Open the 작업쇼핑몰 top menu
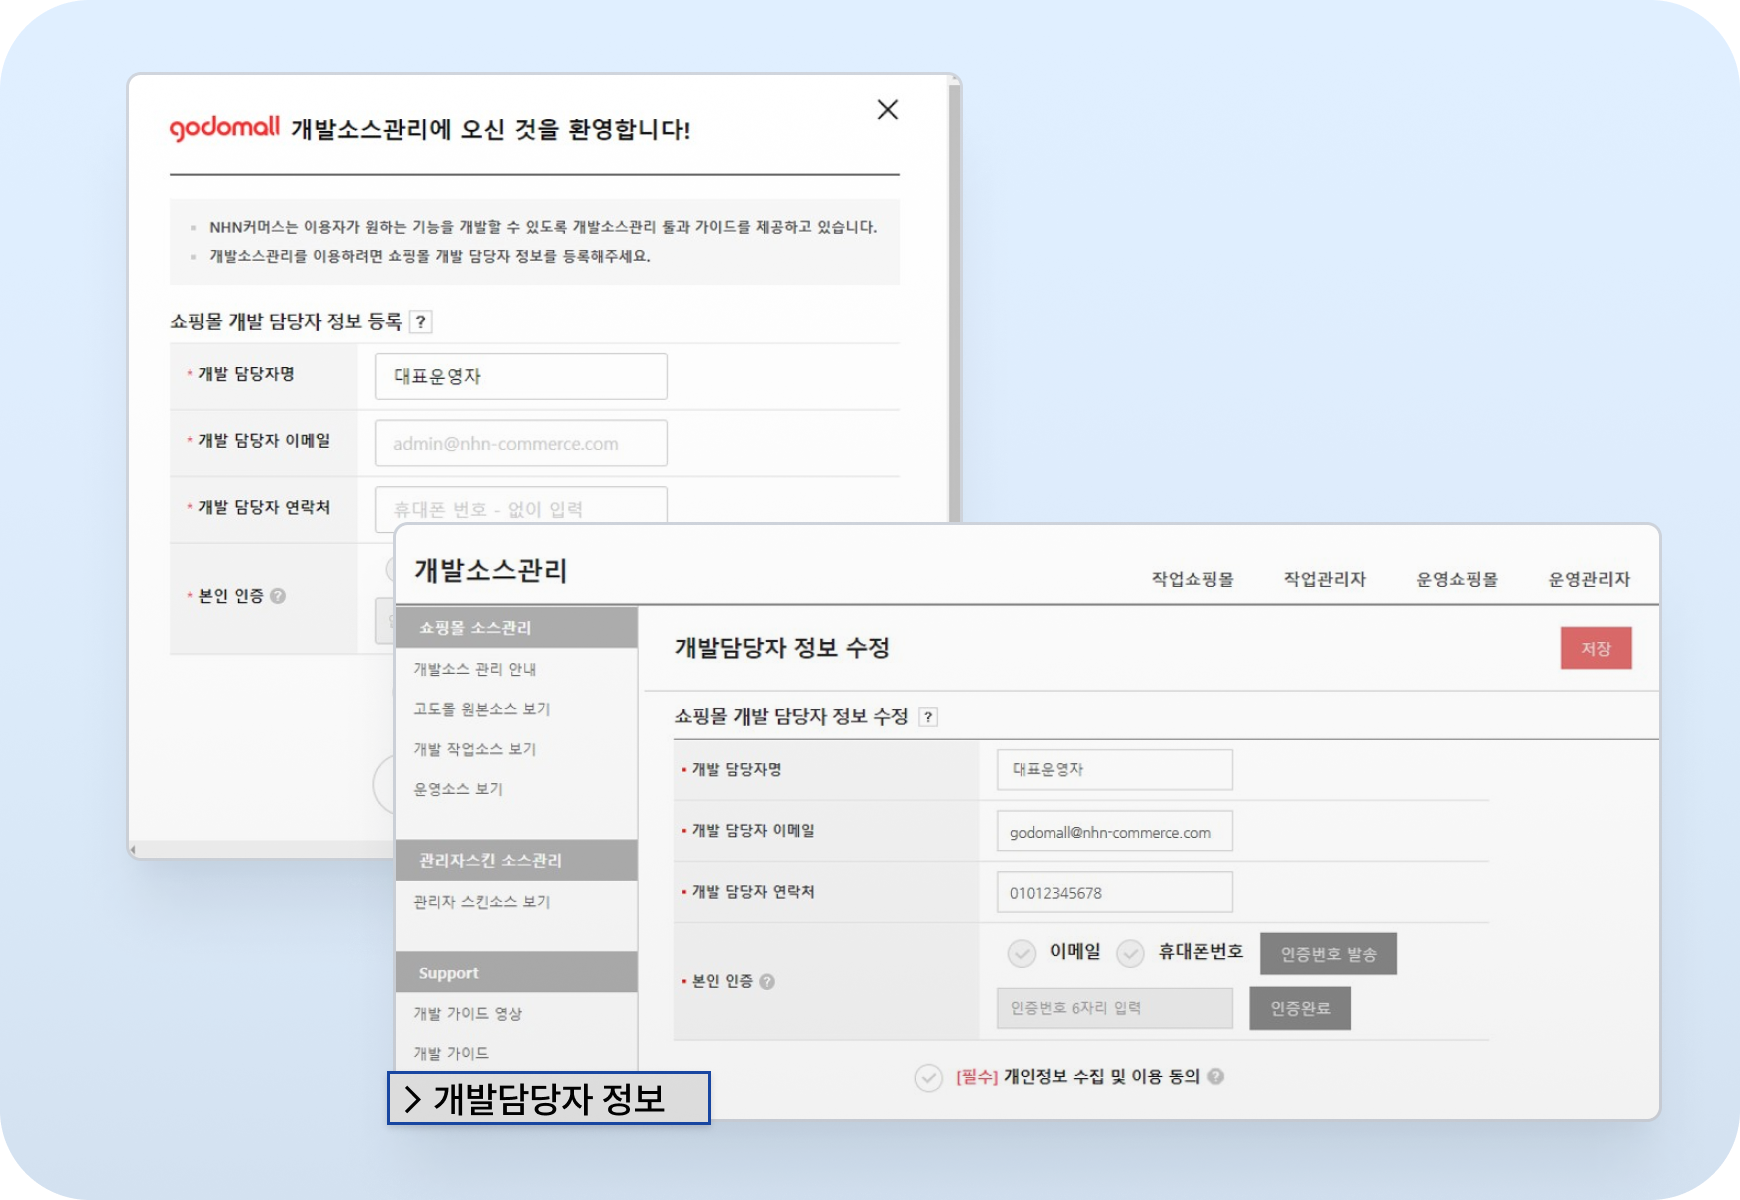1740x1200 pixels. coord(1192,579)
